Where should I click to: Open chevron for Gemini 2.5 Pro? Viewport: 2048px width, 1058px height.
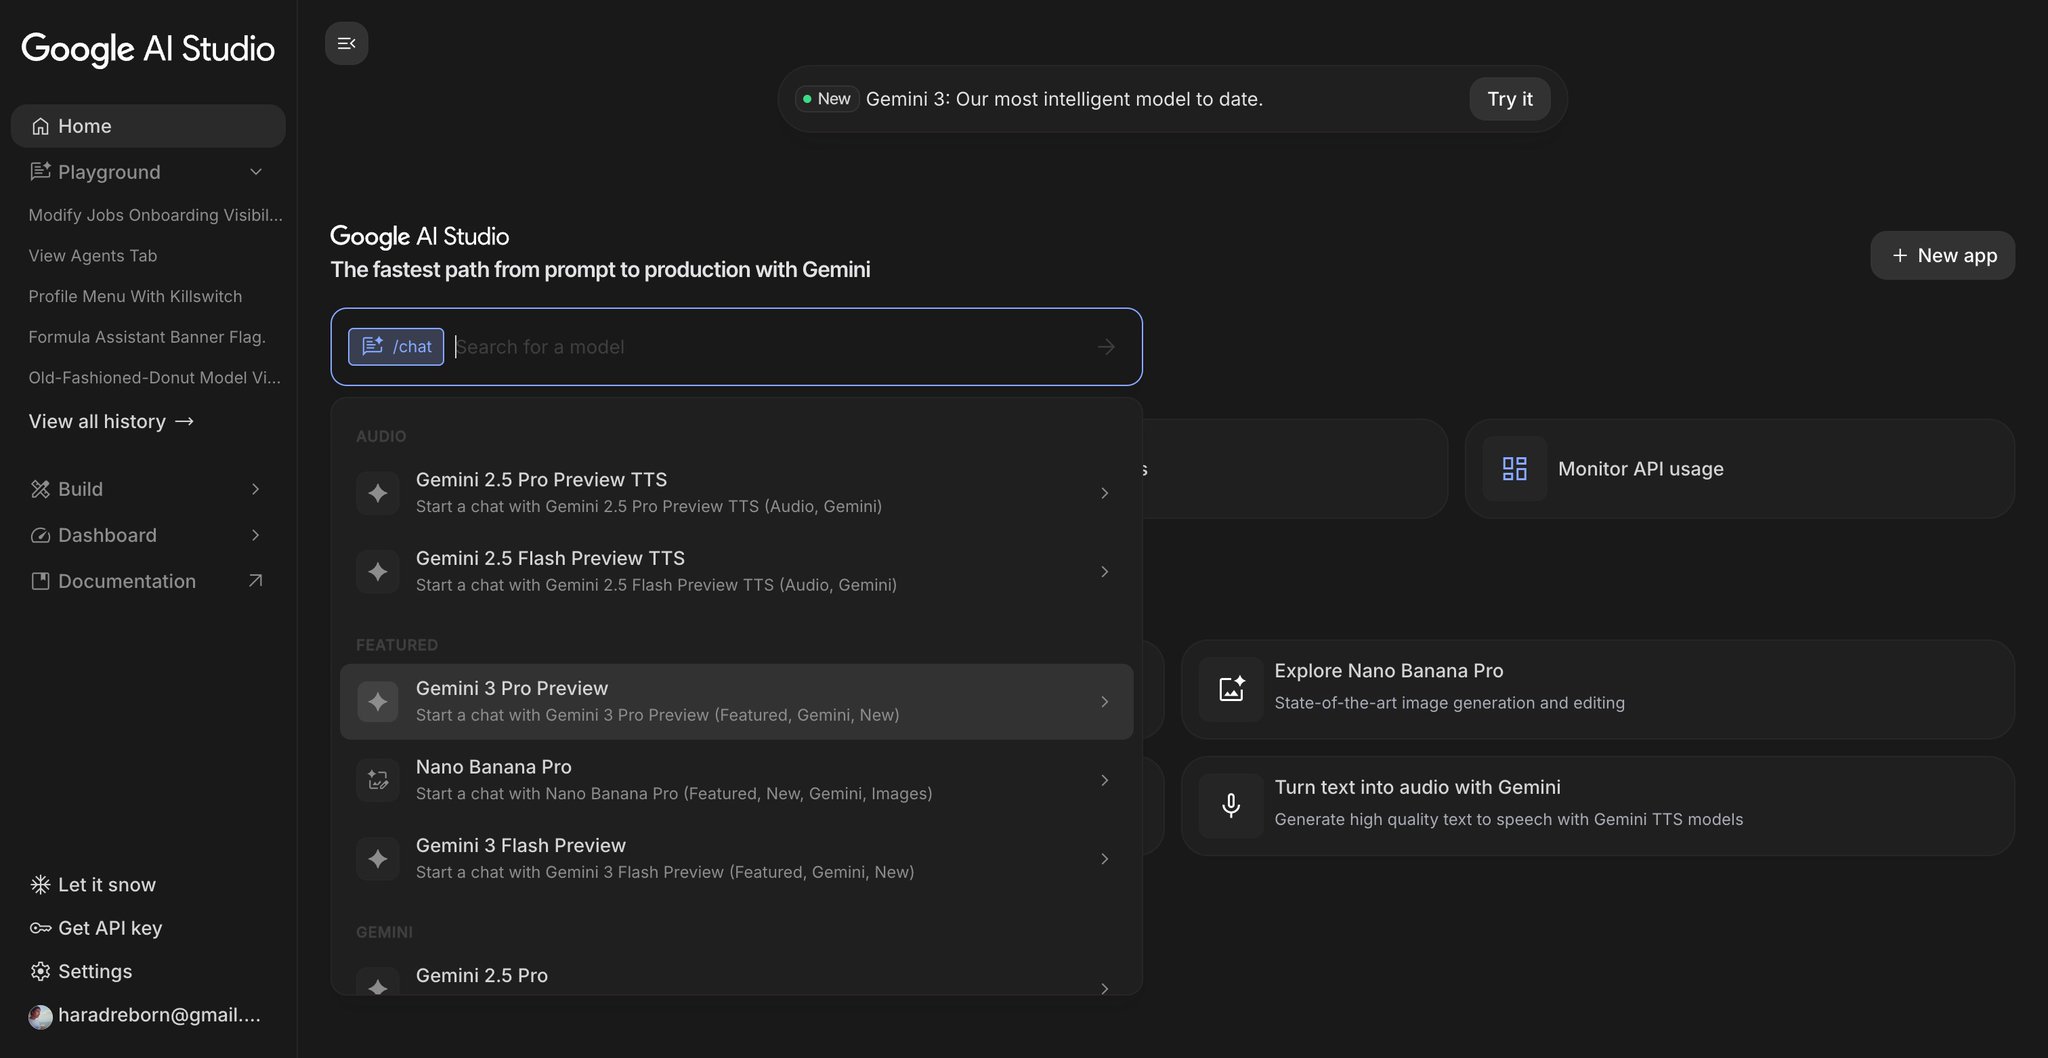[x=1104, y=986]
